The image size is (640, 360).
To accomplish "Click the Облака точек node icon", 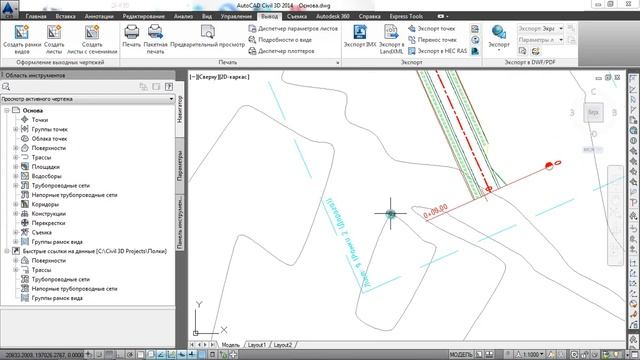I will coord(24,138).
